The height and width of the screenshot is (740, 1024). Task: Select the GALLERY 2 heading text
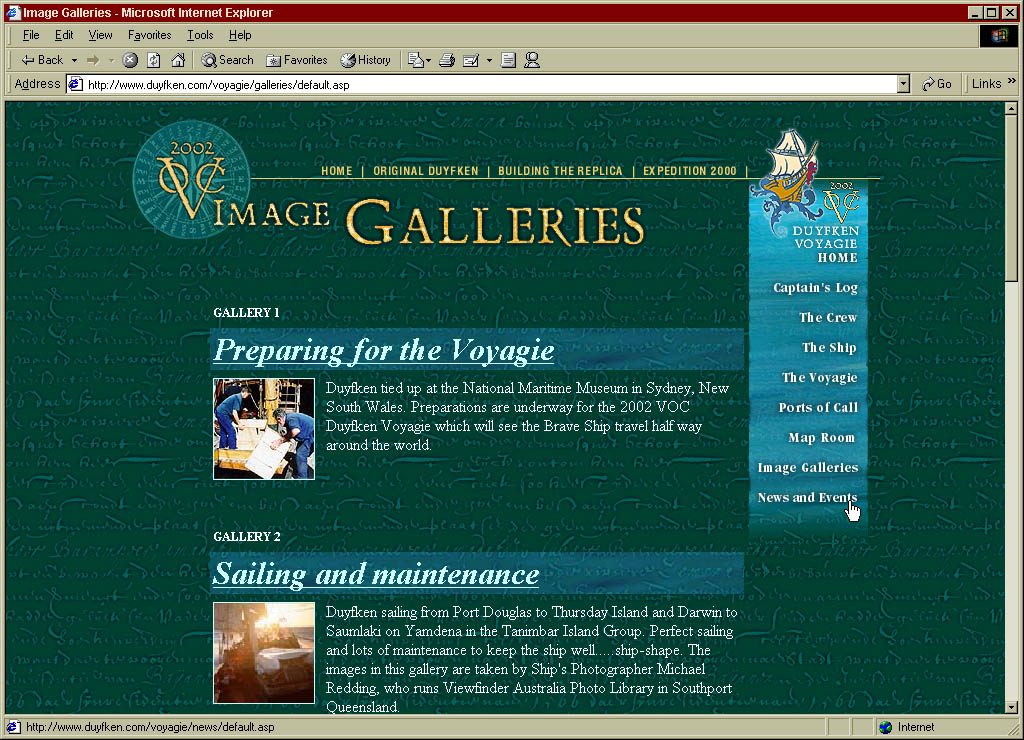point(247,537)
